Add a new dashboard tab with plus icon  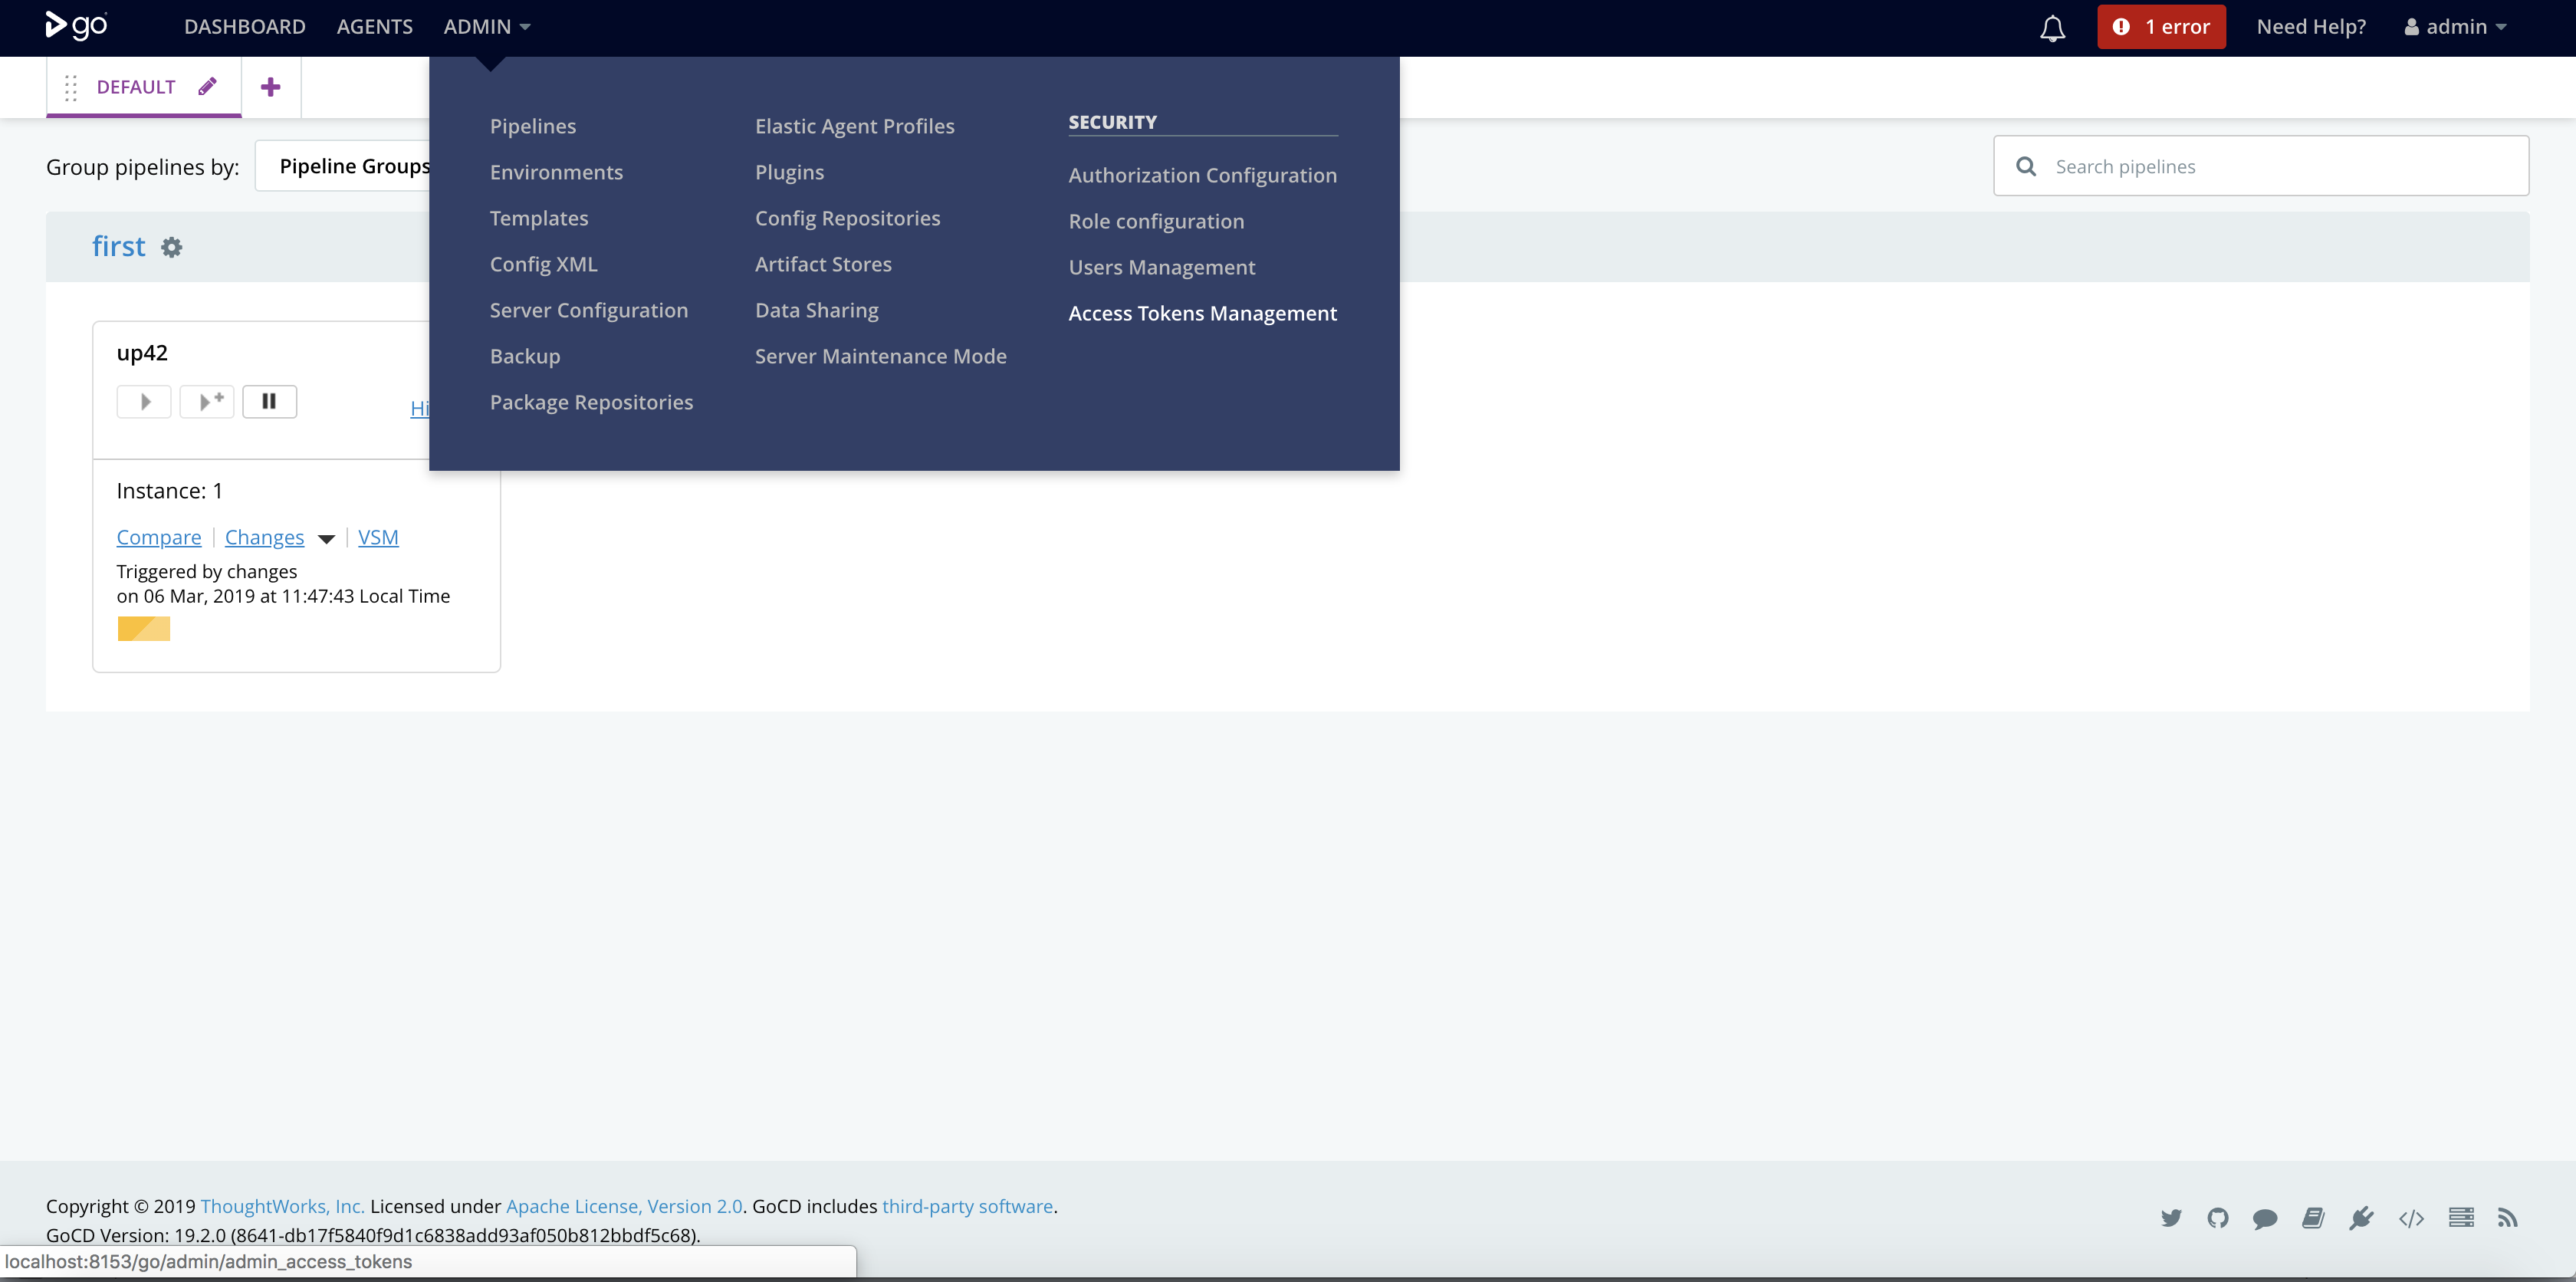[270, 87]
